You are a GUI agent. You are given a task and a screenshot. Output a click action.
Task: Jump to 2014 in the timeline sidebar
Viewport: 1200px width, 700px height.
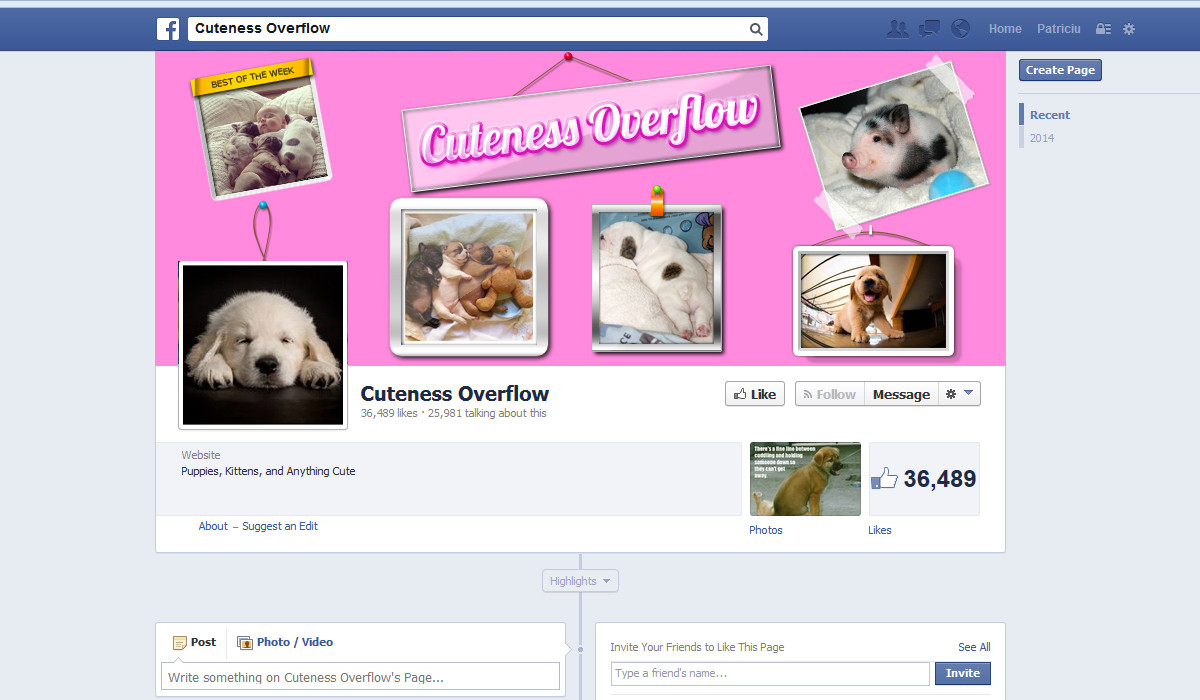point(1042,138)
